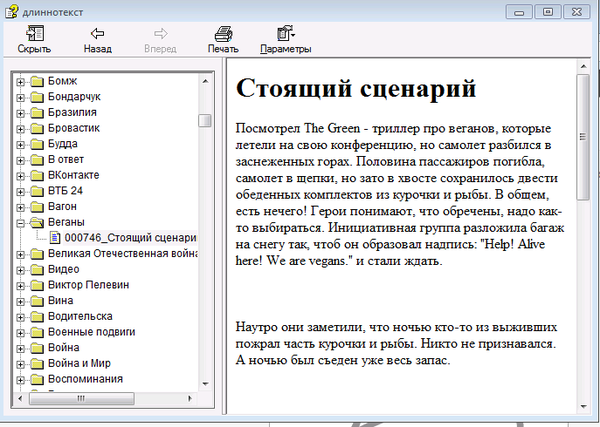Image resolution: width=600 pixels, height=427 pixels.
Task: Select the Бондарчук tree item
Action: [x=74, y=97]
